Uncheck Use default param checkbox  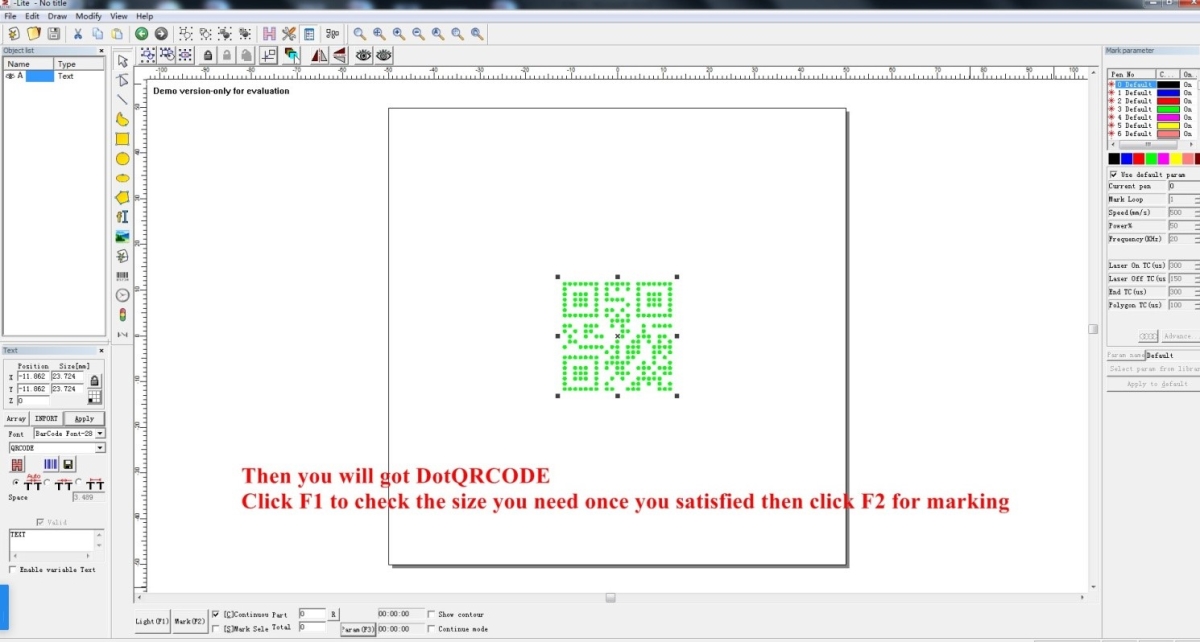(x=1114, y=174)
